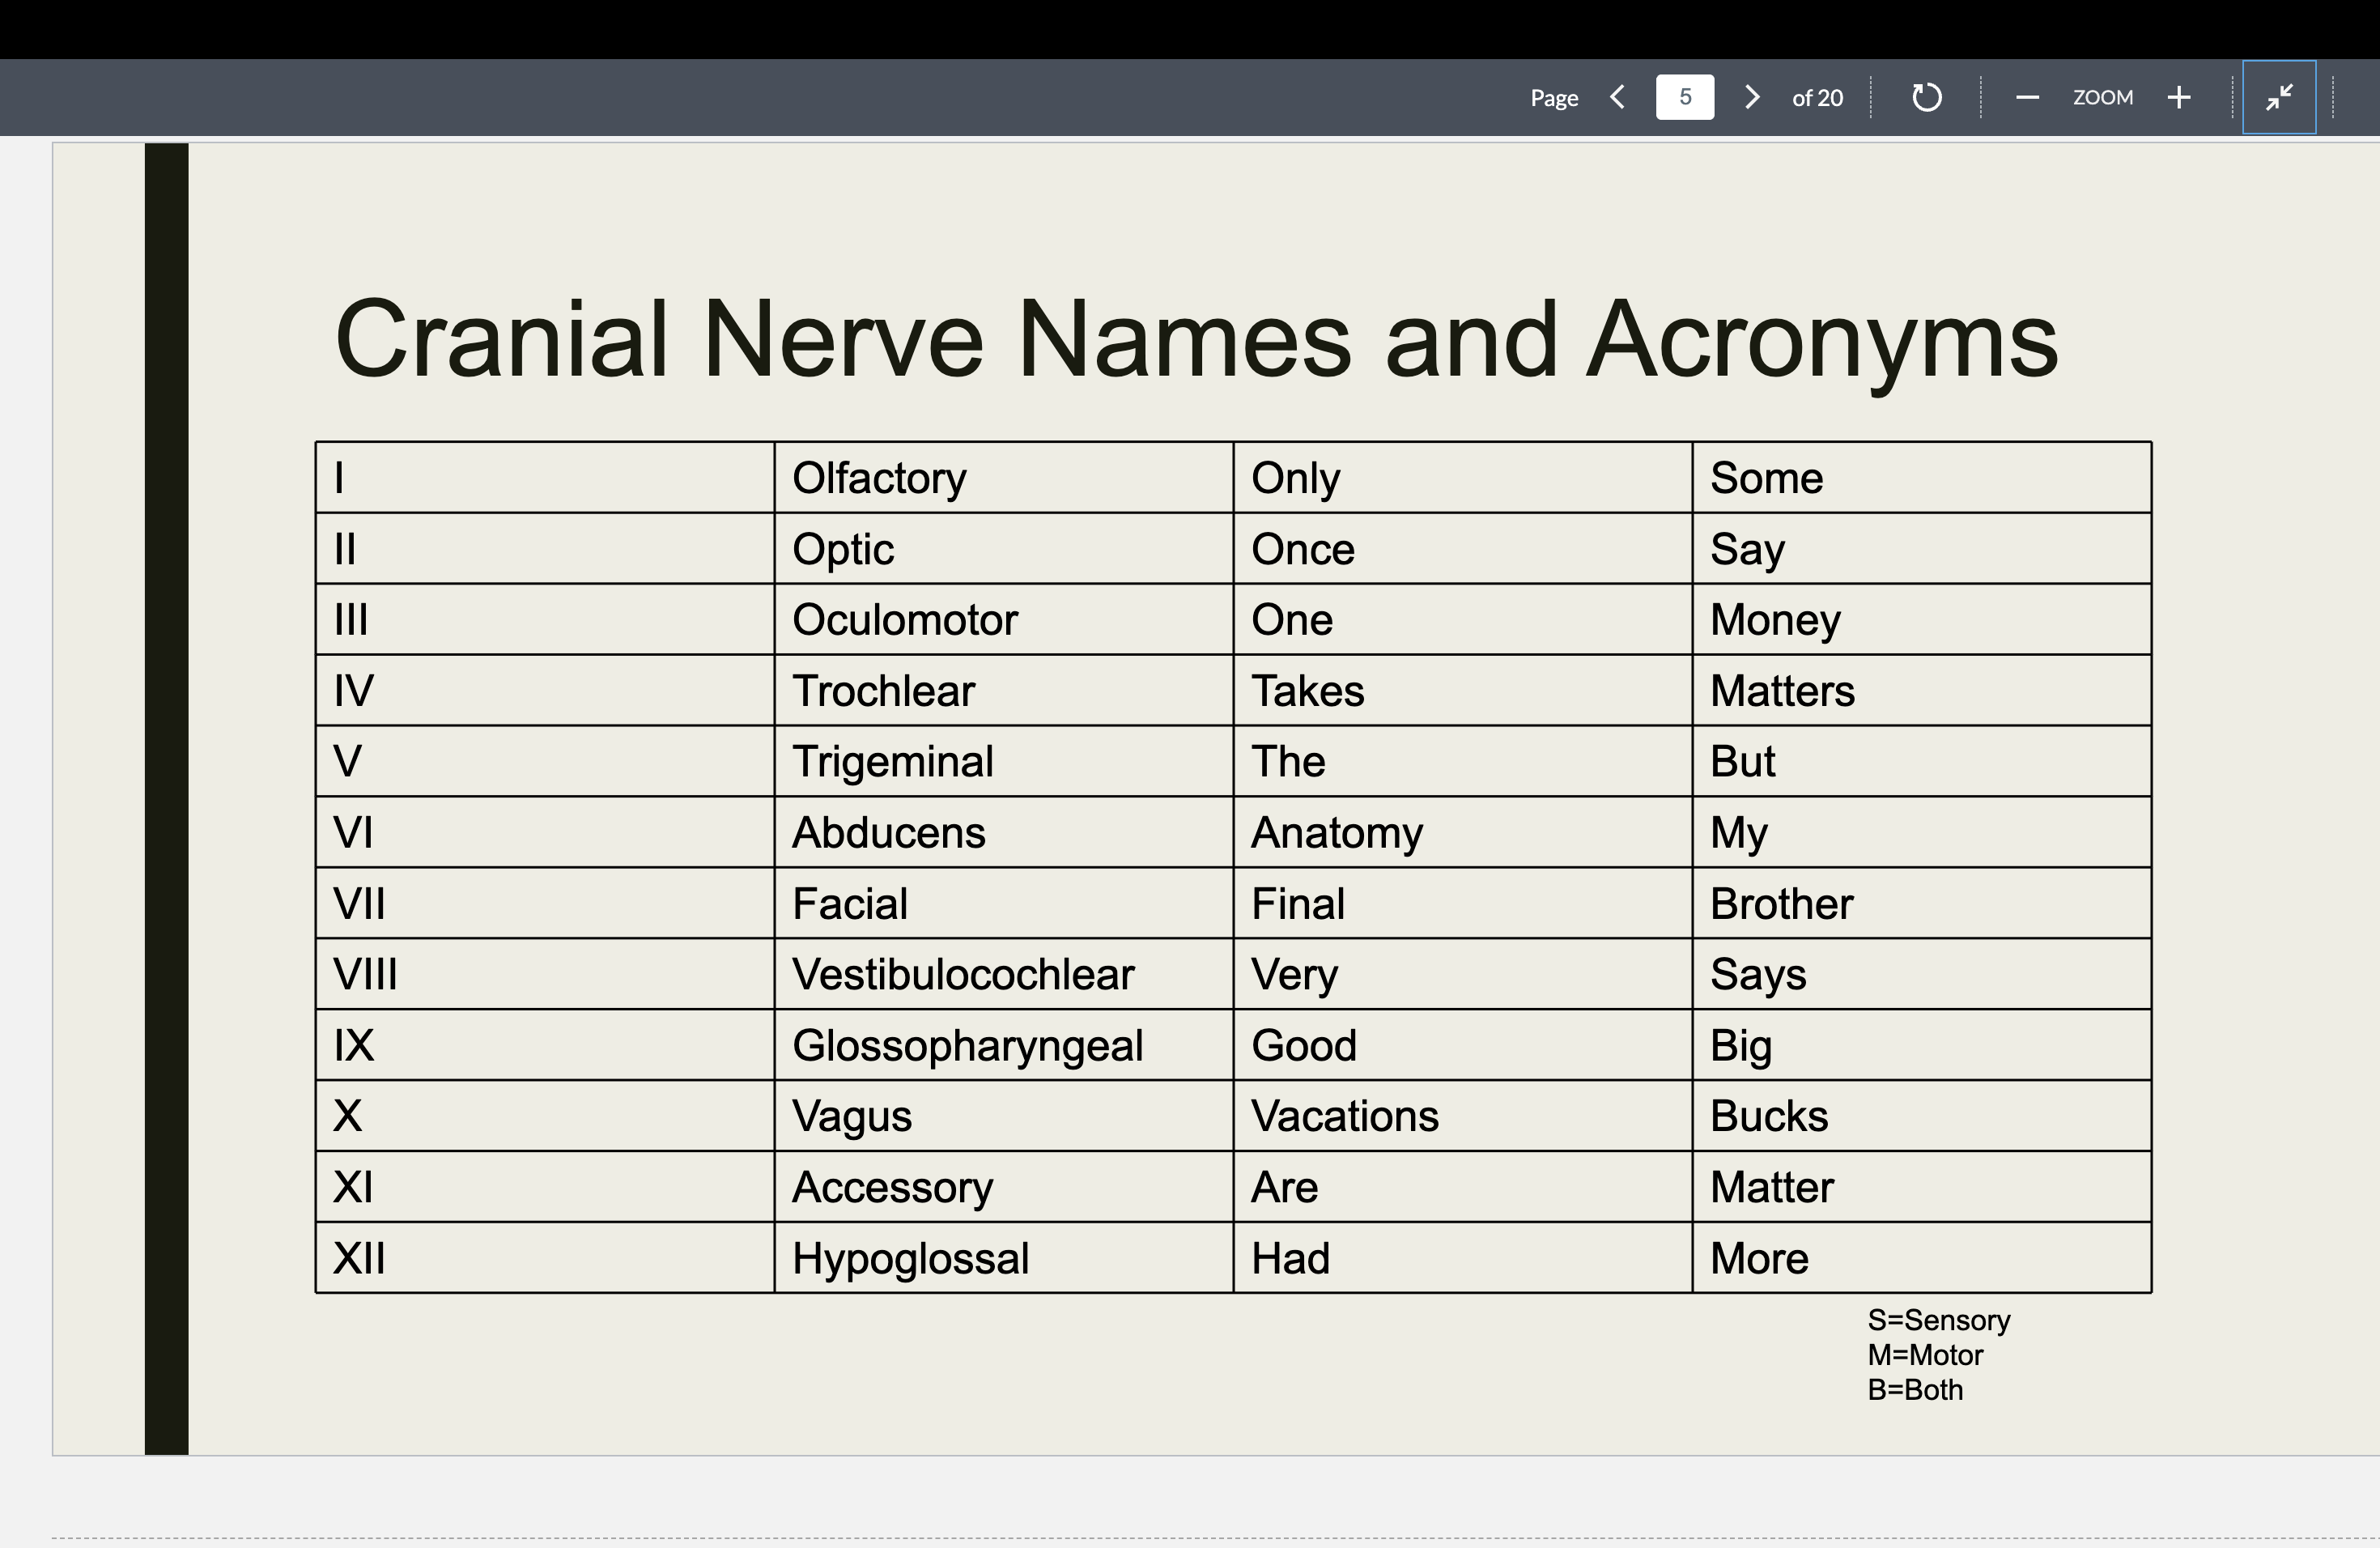Zoom in on the document
Viewport: 2380px width, 1548px height.
pyautogui.click(x=2179, y=97)
